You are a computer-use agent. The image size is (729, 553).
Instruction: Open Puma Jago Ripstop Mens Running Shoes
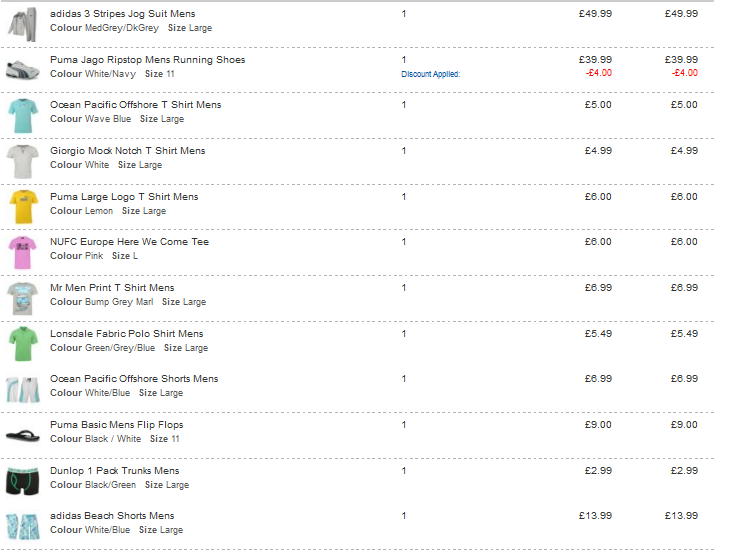pyautogui.click(x=147, y=60)
